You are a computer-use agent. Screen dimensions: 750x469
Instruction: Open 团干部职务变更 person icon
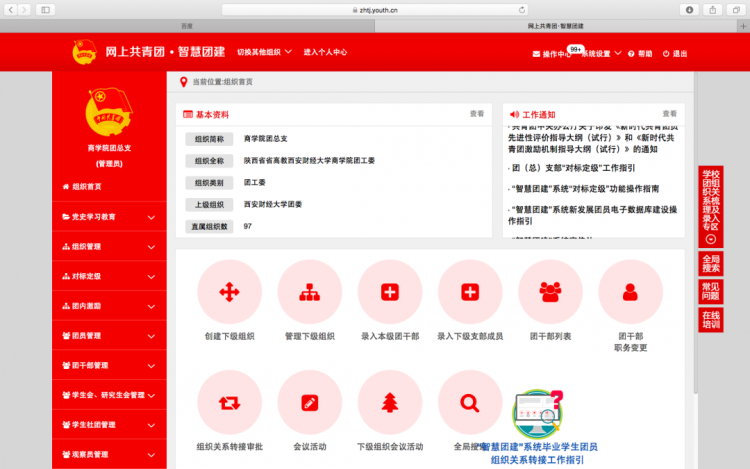tap(630, 292)
